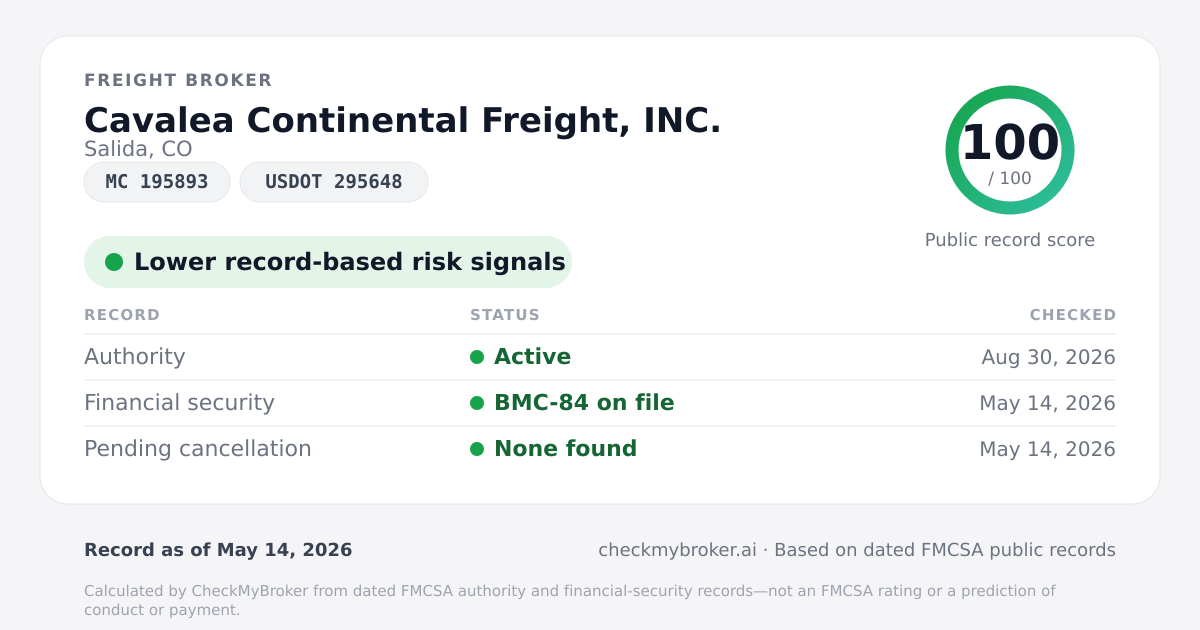Click the Aug 30, 2026 checked date
Image resolution: width=1200 pixels, height=630 pixels.
[x=1049, y=357]
